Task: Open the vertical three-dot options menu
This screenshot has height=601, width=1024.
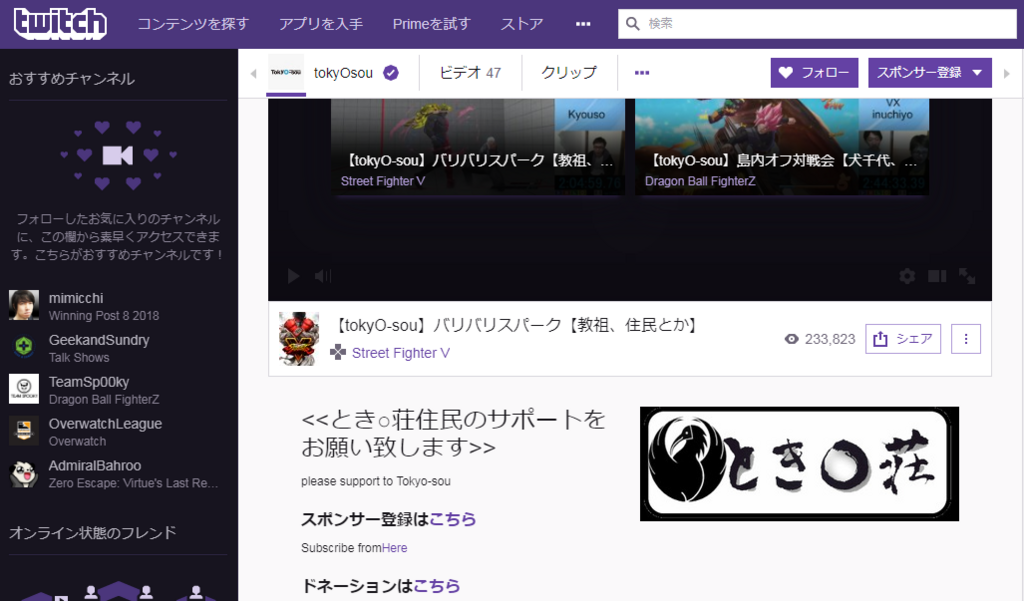Action: [x=966, y=339]
